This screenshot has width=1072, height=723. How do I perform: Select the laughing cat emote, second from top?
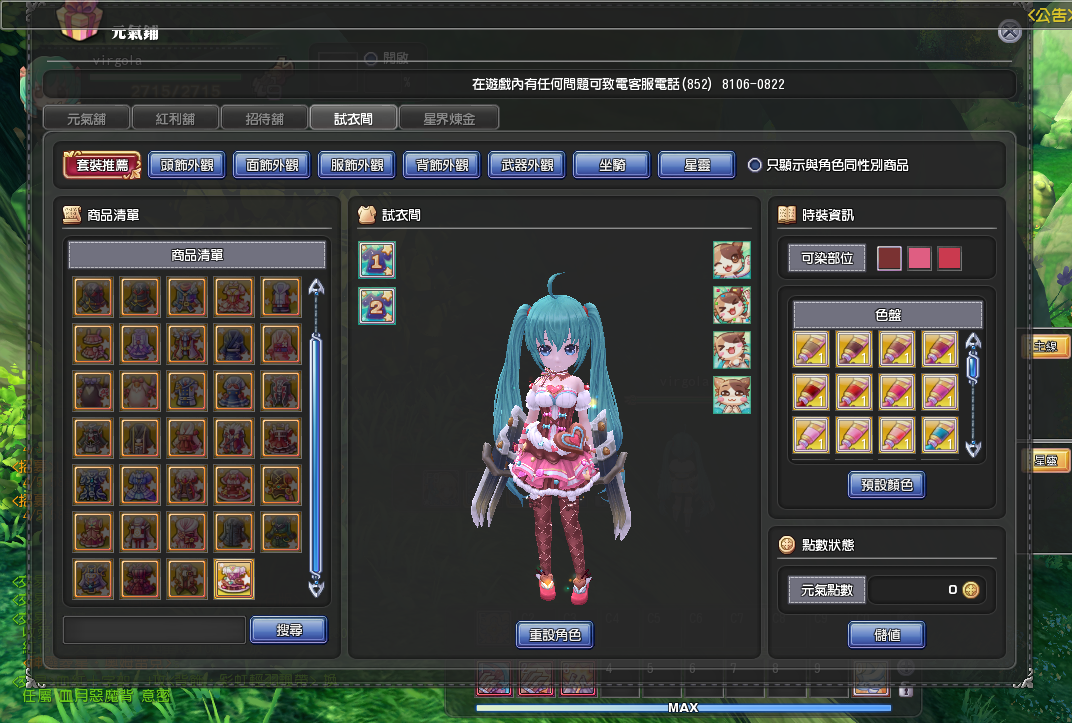pyautogui.click(x=732, y=305)
